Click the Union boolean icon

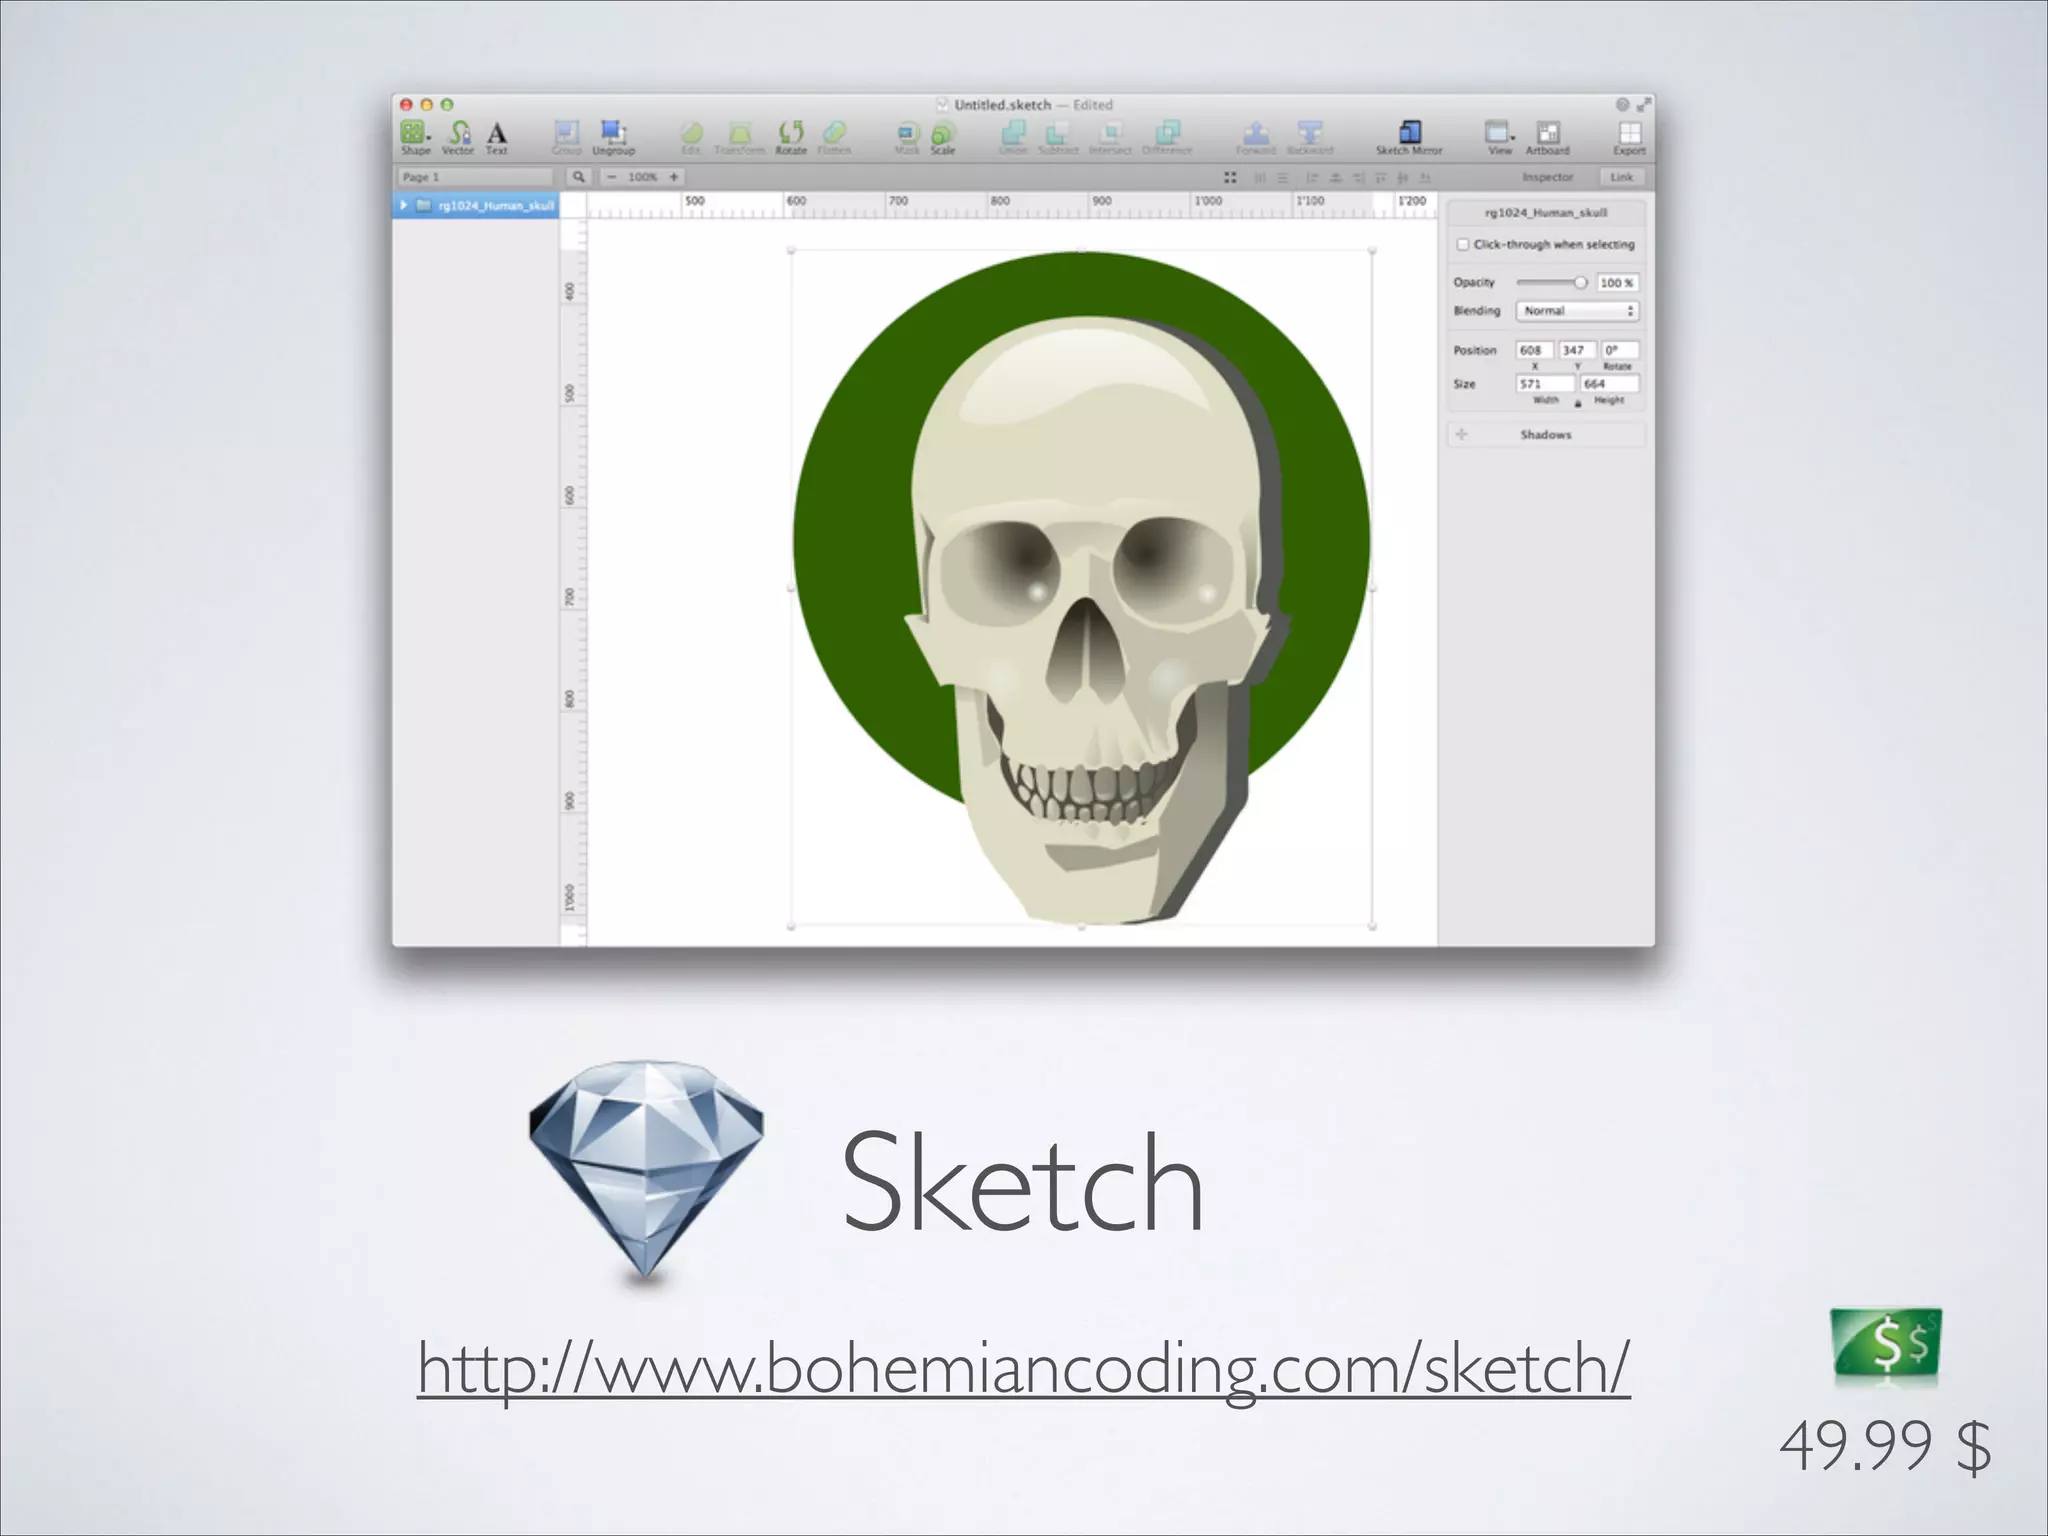pyautogui.click(x=1013, y=137)
